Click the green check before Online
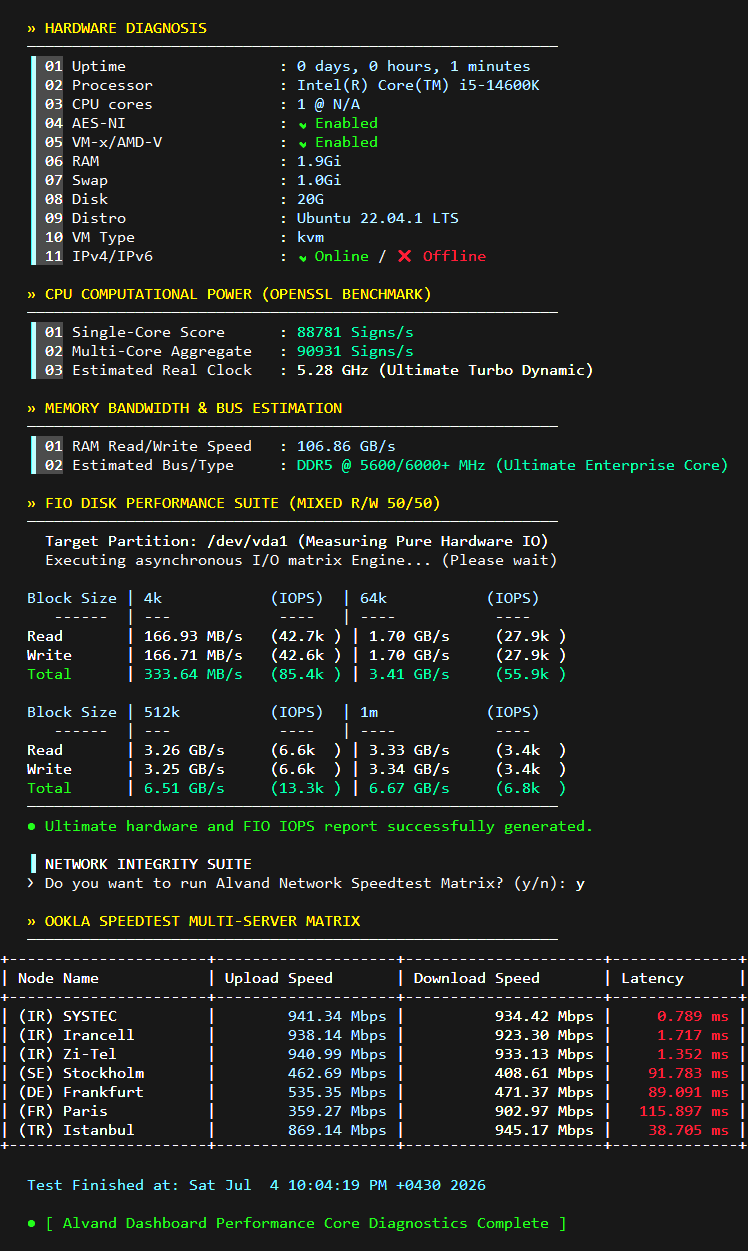748x1251 pixels. pyautogui.click(x=303, y=257)
